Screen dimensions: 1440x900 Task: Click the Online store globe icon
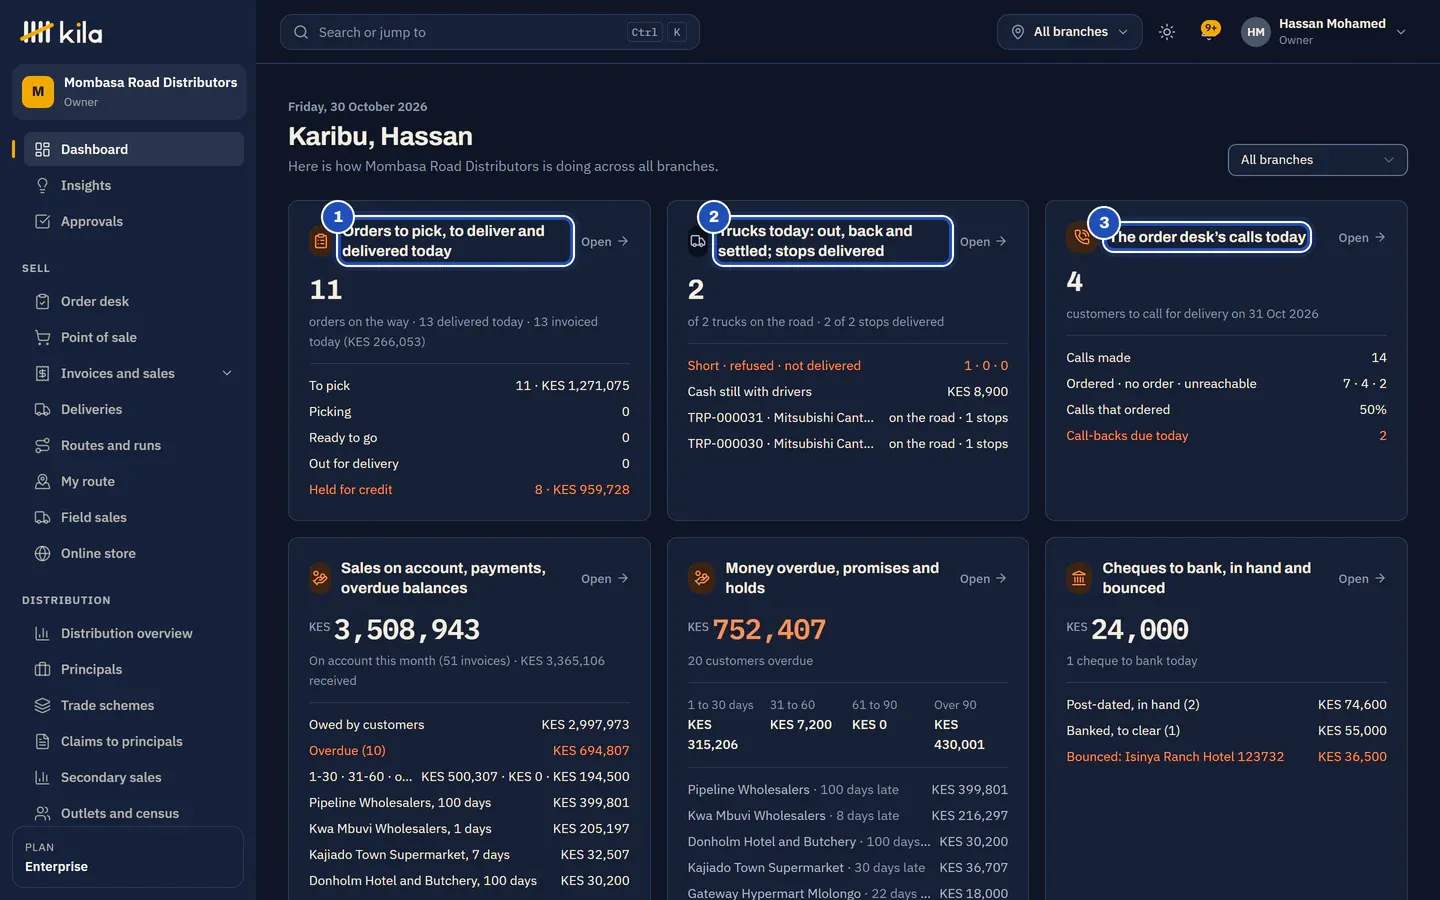coord(42,553)
